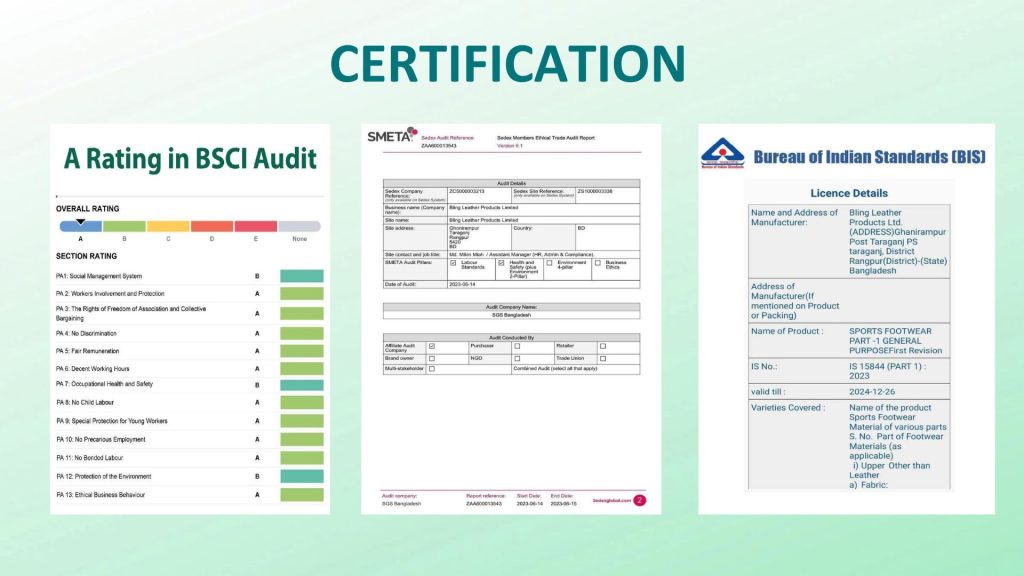The image size is (1024, 576).
Task: Check the Purchaser checkbox
Action: [517, 346]
